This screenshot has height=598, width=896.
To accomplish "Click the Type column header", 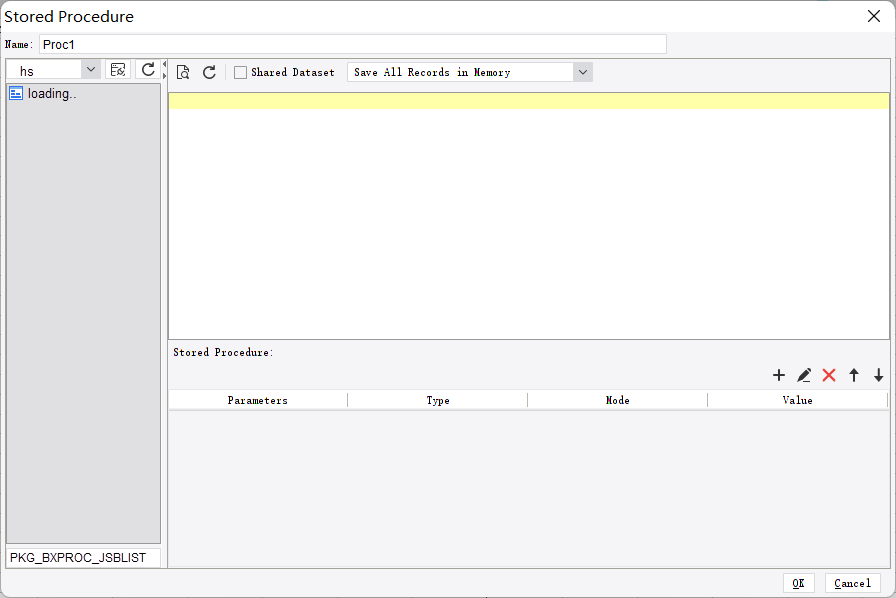I will pos(437,400).
